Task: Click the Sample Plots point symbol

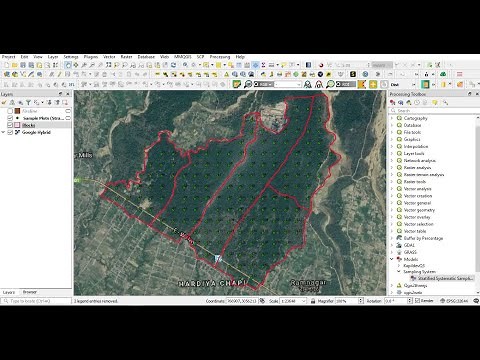Action: point(17,118)
